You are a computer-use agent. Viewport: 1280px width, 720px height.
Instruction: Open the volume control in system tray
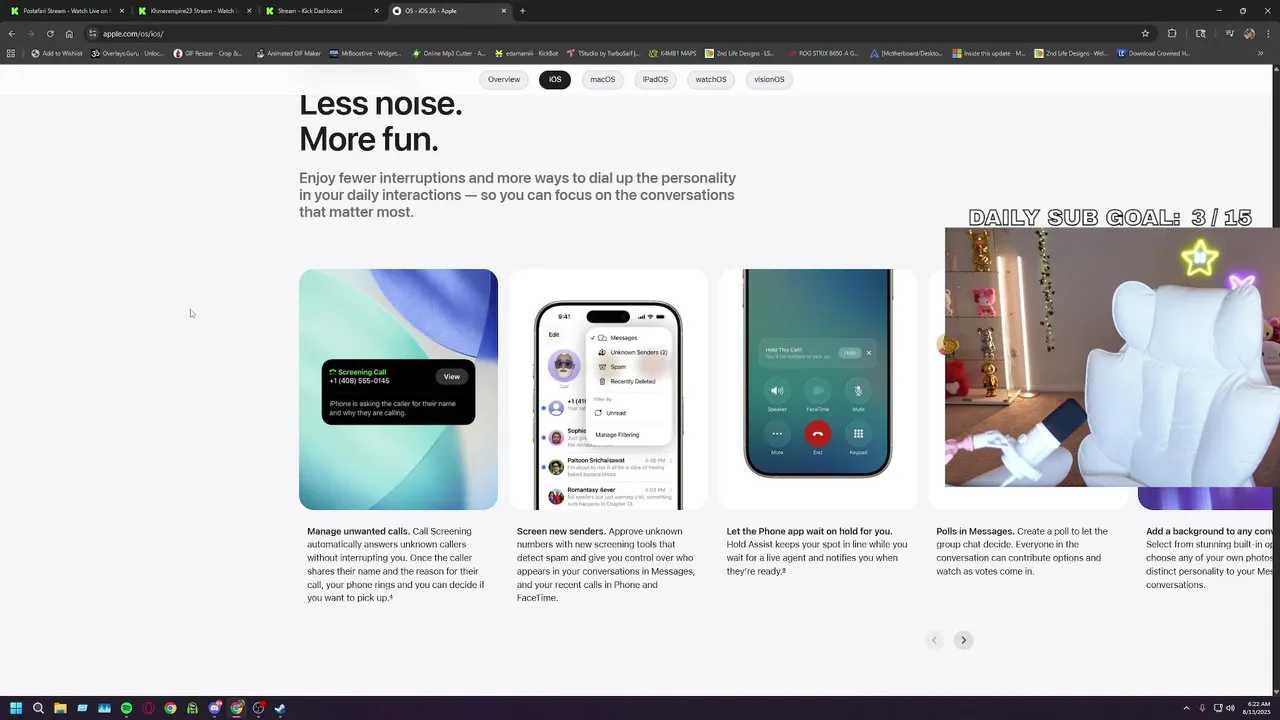1230,708
